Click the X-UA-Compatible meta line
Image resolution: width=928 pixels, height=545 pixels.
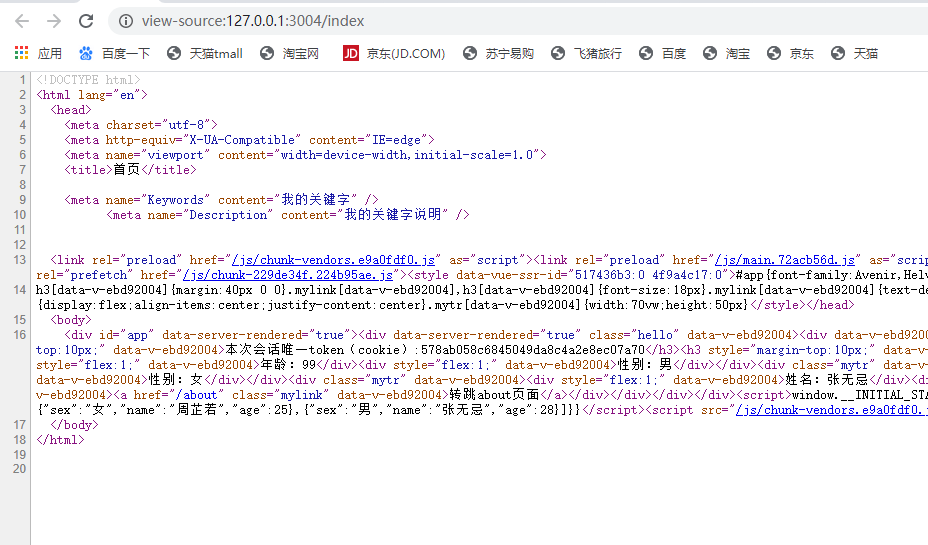[x=249, y=140]
